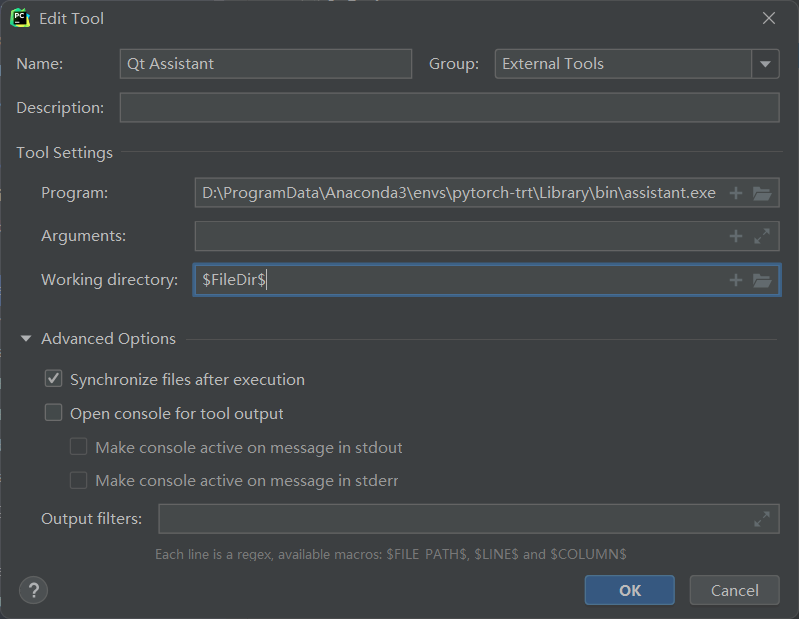Collapse the Advanced Options section
The image size is (799, 619).
26,339
